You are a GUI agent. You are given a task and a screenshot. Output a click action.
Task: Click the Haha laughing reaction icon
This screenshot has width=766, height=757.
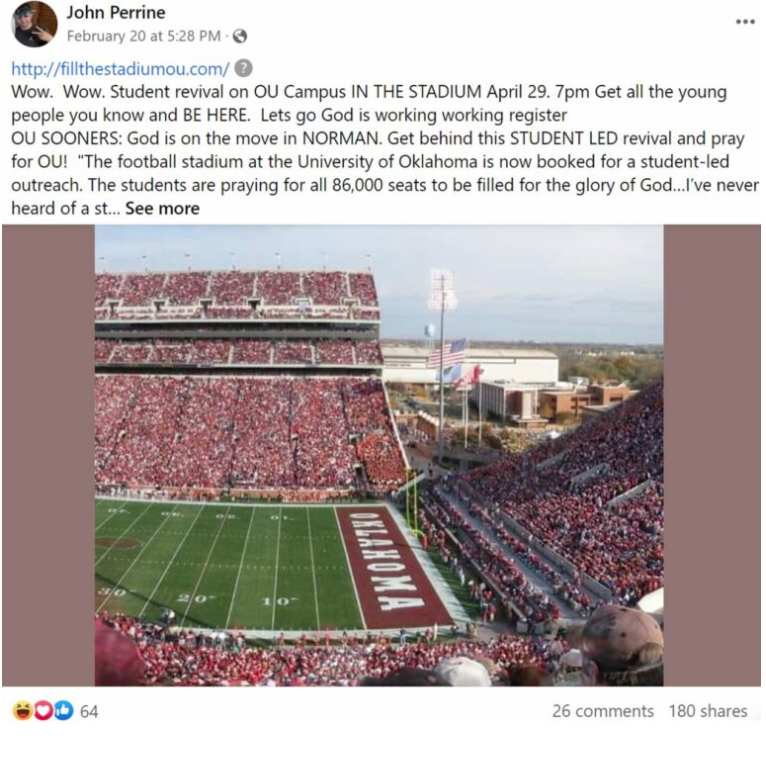[x=21, y=711]
